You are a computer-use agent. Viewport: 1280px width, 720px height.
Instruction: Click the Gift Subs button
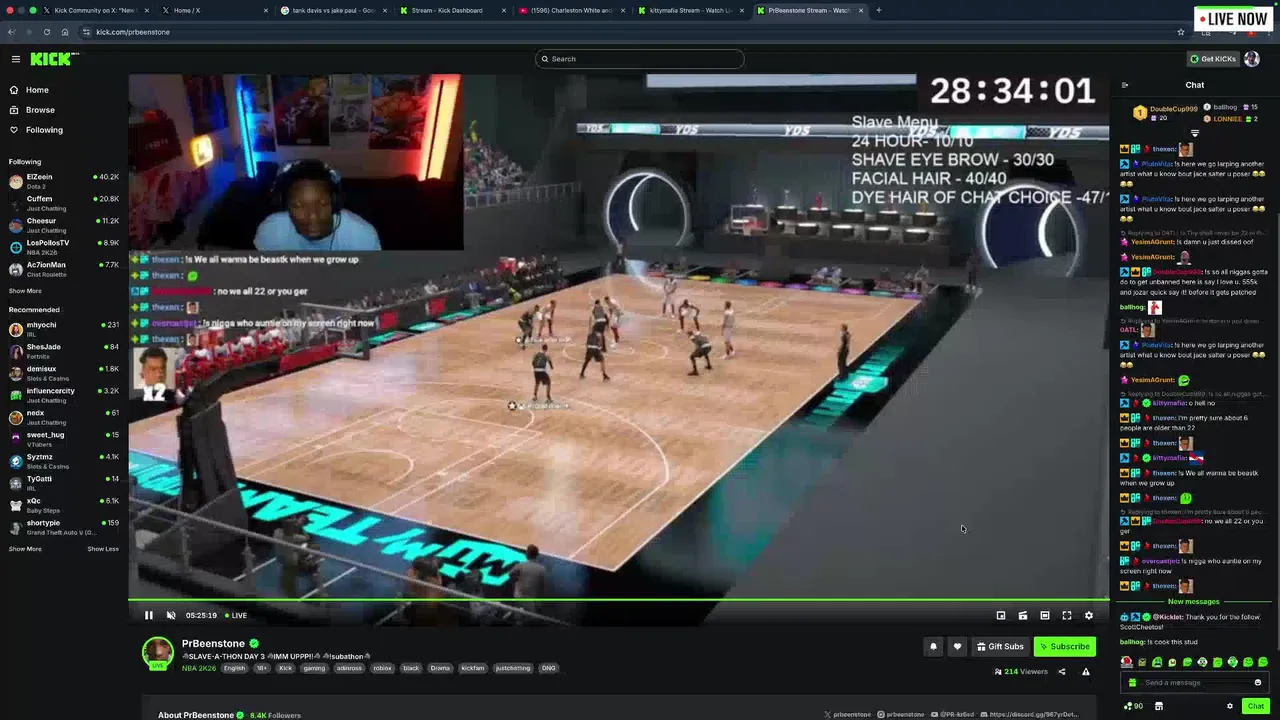click(1001, 646)
